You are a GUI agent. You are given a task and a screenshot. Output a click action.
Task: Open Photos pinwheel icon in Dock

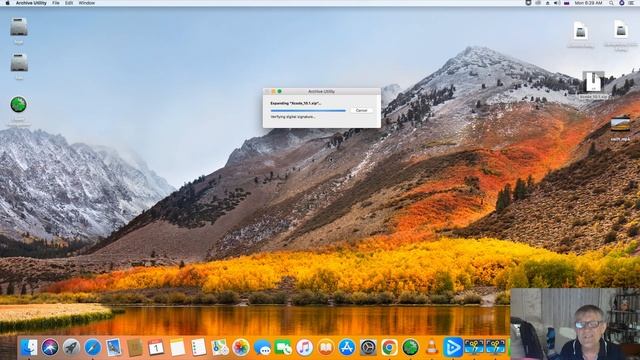[x=241, y=347]
